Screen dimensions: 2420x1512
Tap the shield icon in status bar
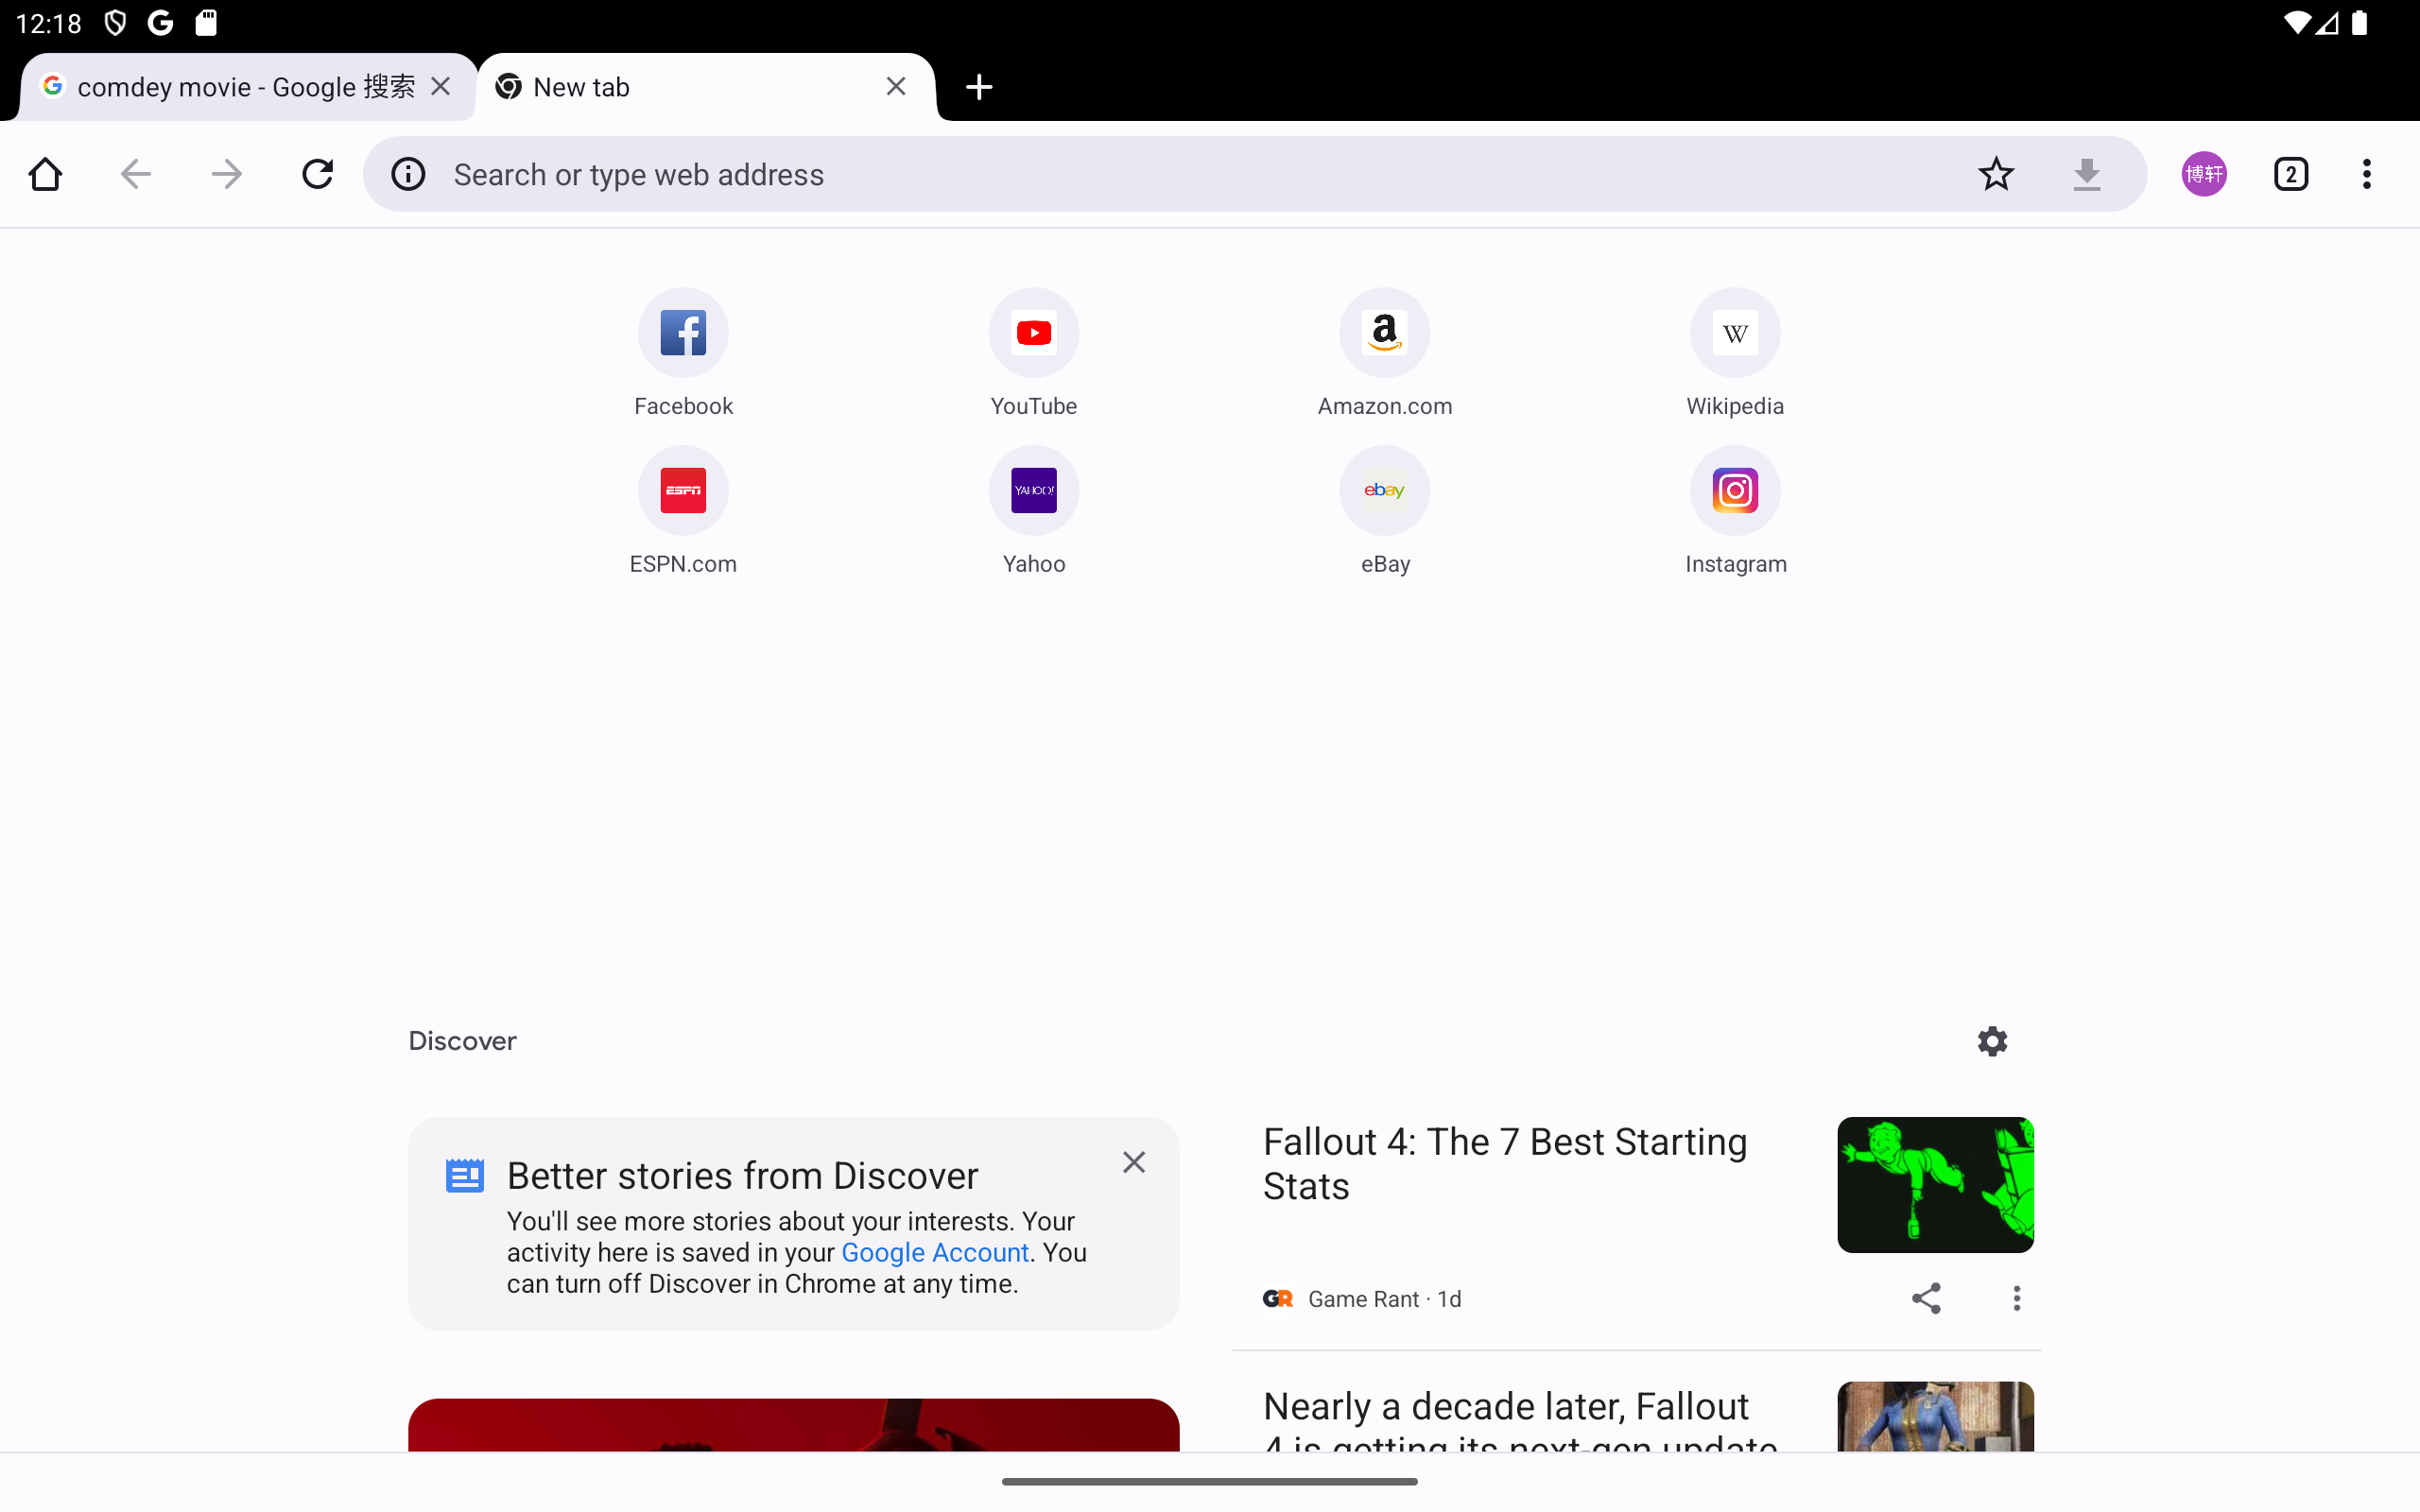[115, 23]
